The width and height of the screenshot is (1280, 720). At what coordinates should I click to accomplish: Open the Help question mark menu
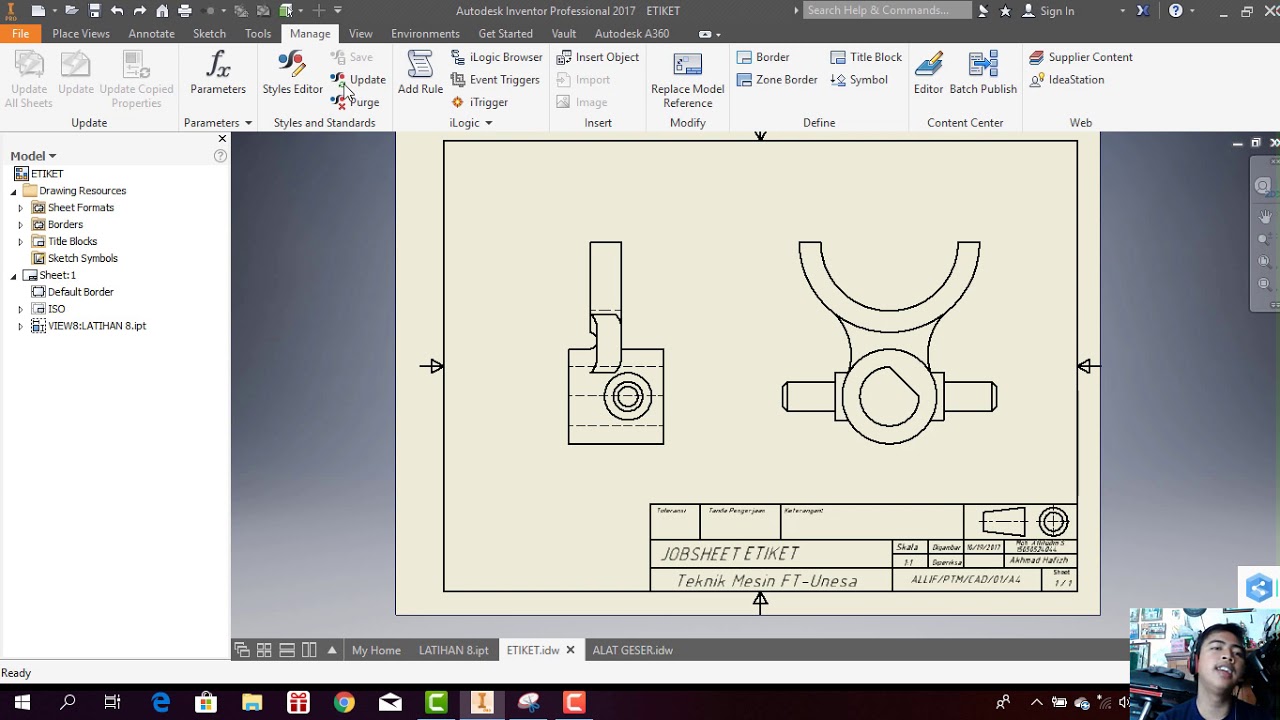(1176, 11)
